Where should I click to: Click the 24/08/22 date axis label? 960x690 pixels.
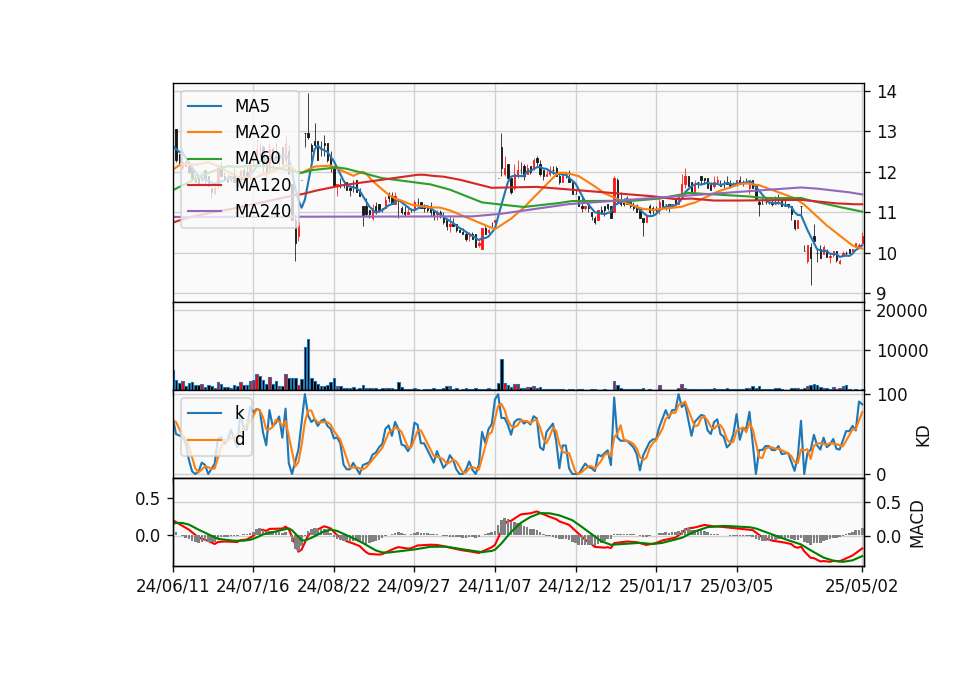tap(334, 586)
